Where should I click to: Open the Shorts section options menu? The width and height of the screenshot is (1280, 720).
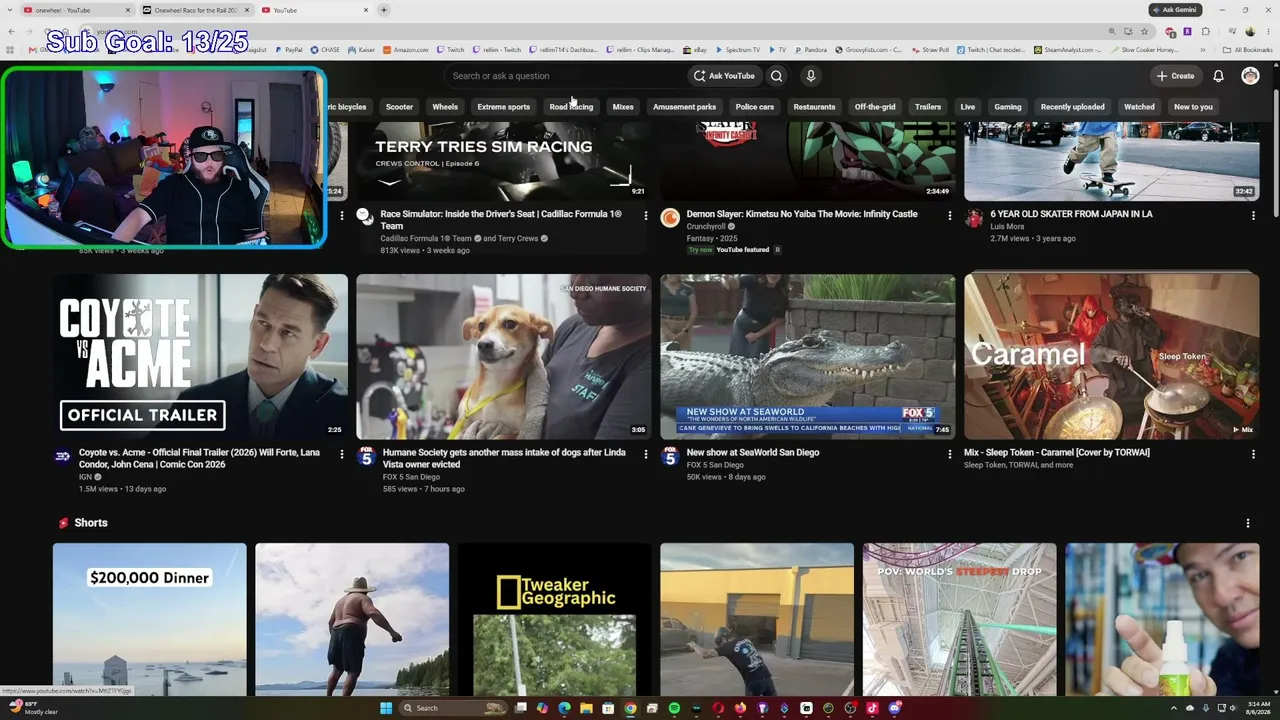pos(1248,523)
